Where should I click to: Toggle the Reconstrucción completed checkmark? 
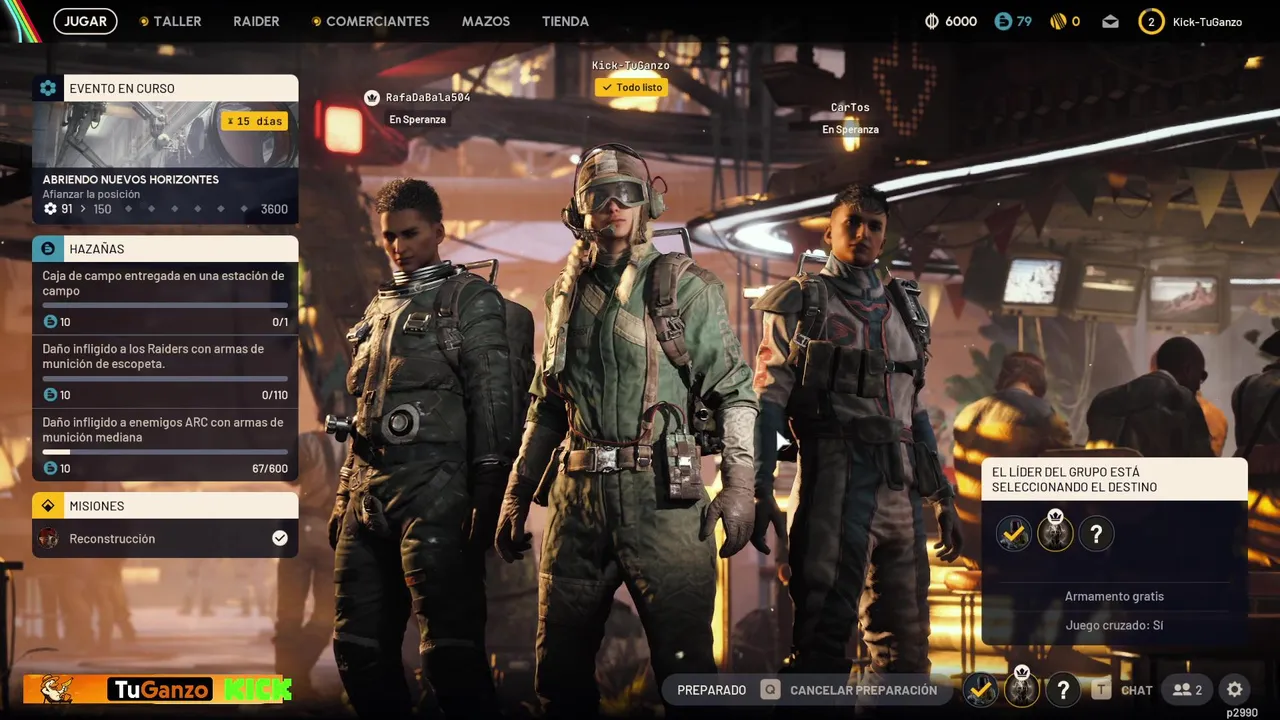click(x=280, y=538)
